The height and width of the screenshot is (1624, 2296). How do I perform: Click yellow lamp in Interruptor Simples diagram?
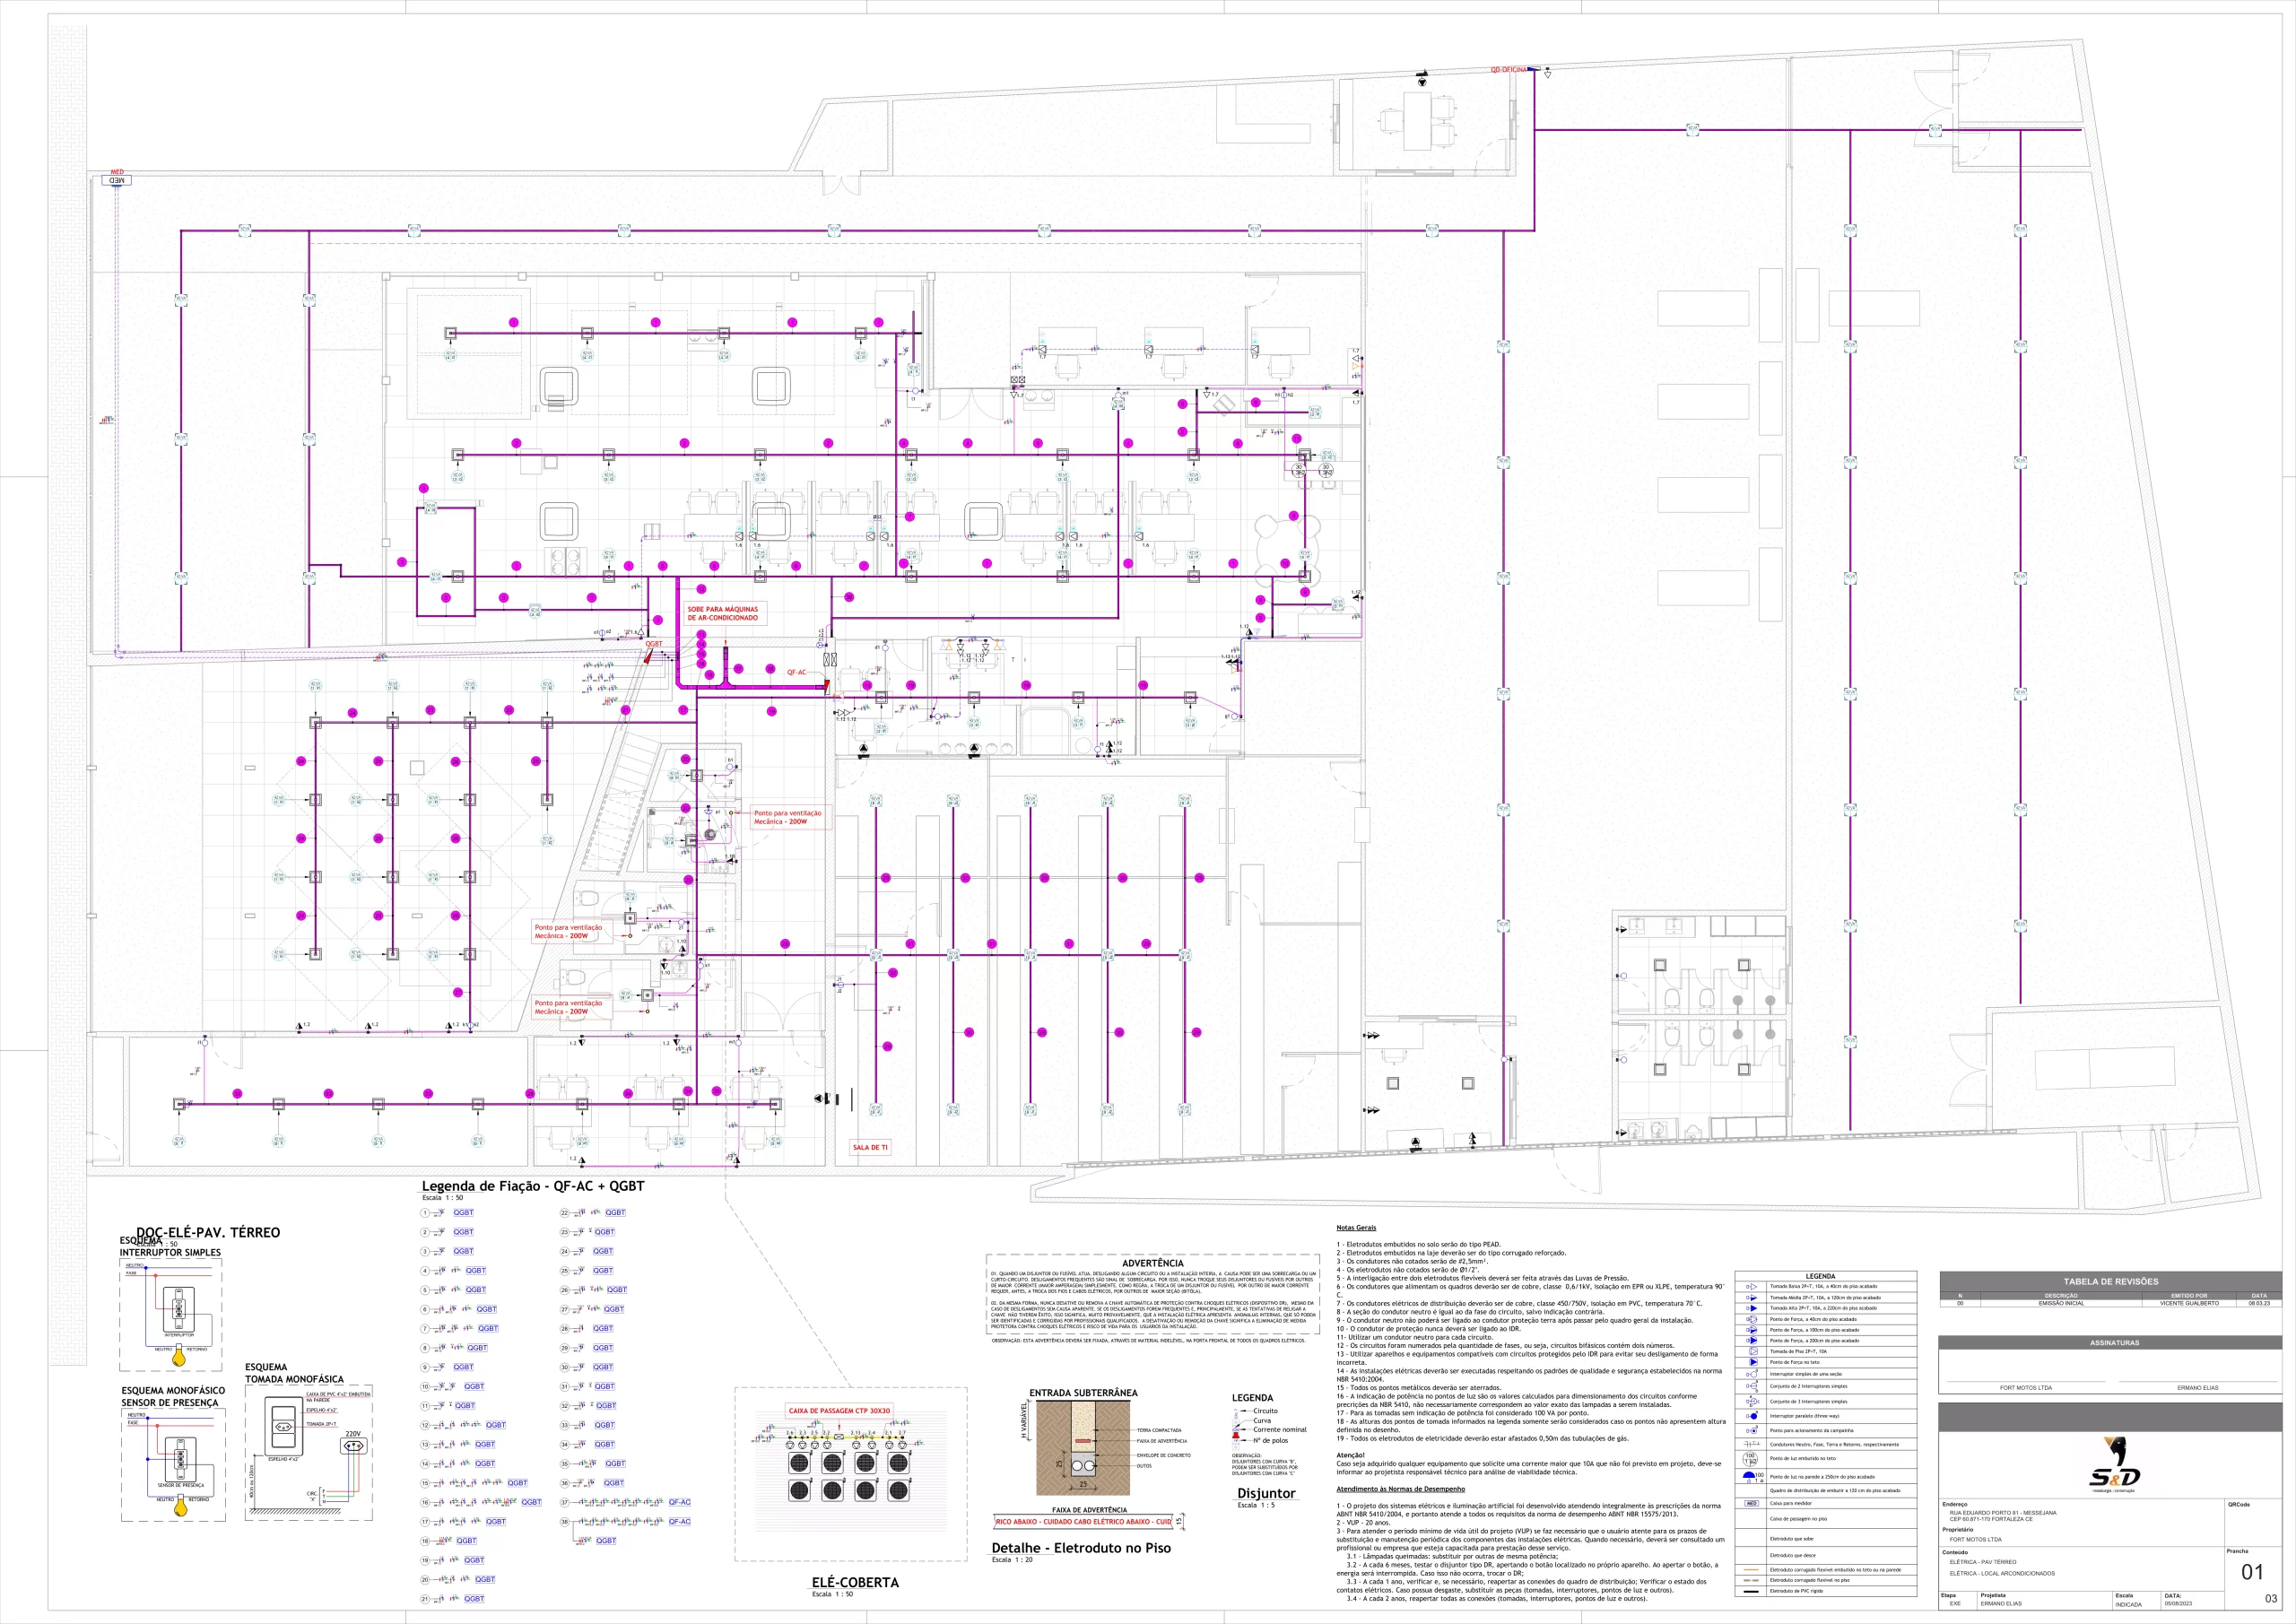coord(181,1357)
